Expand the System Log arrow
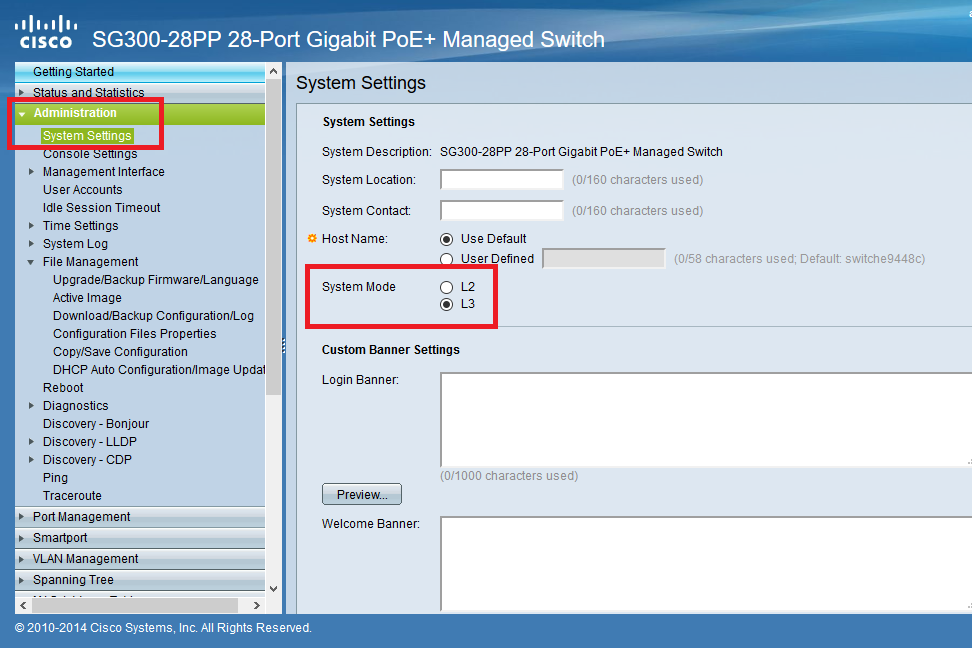The image size is (972, 648). (x=32, y=244)
